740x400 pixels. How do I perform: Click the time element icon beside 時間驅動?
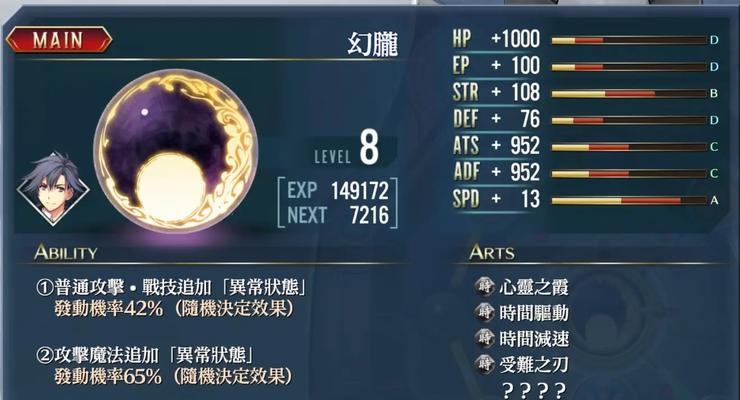[485, 312]
